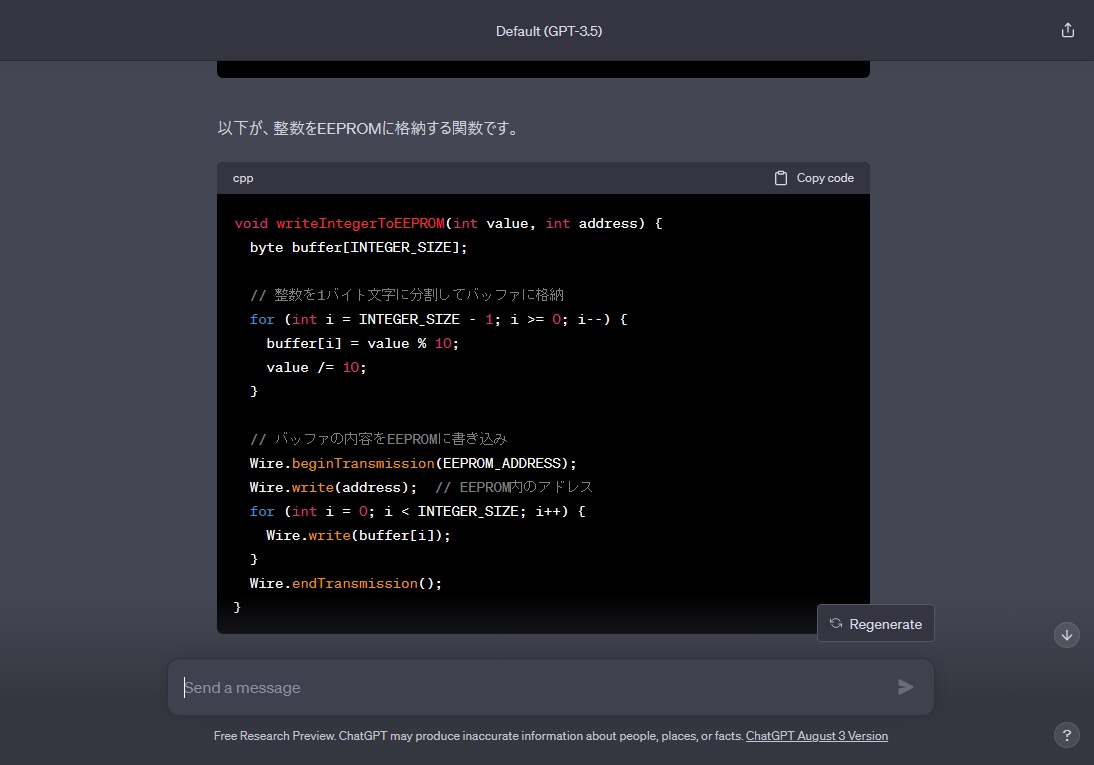This screenshot has height=765, width=1094.
Task: Click the cpp language label
Action: [243, 178]
